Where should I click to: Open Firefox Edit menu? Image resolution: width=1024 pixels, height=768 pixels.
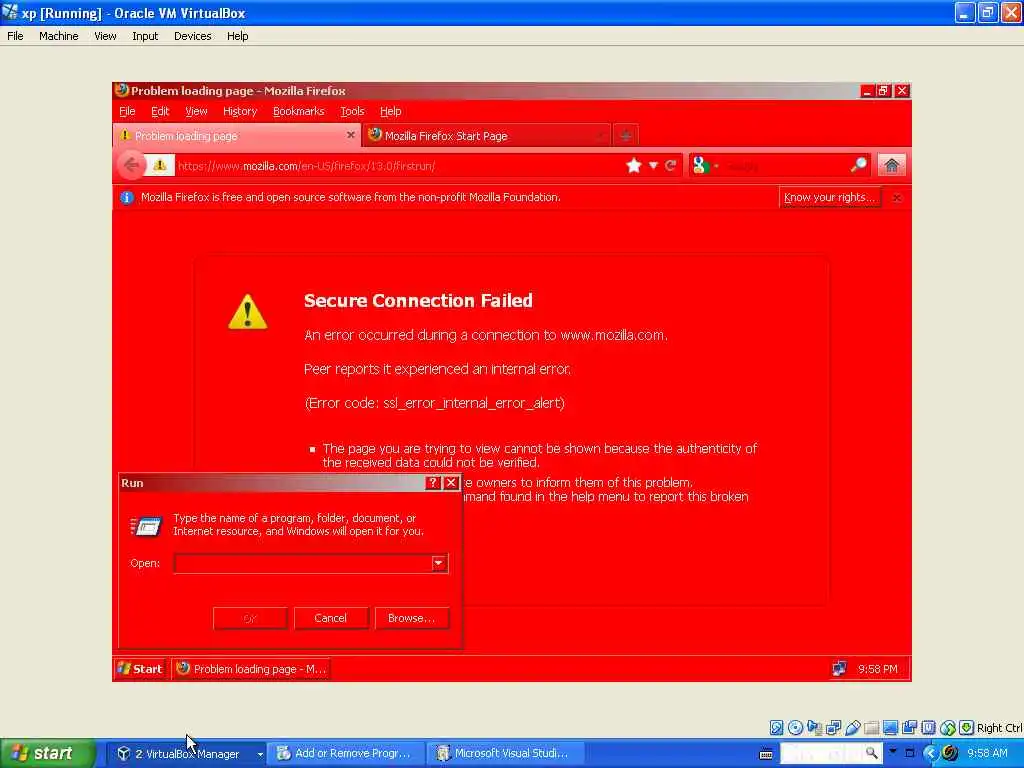(160, 111)
